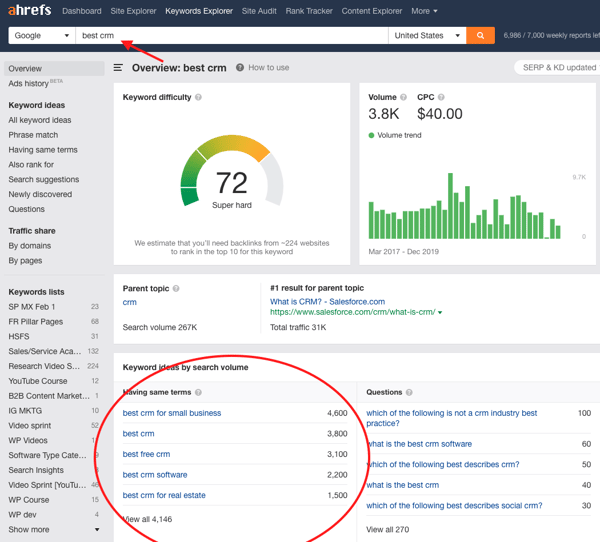
Task: Click the Ahrefs logo
Action: (x=28, y=11)
